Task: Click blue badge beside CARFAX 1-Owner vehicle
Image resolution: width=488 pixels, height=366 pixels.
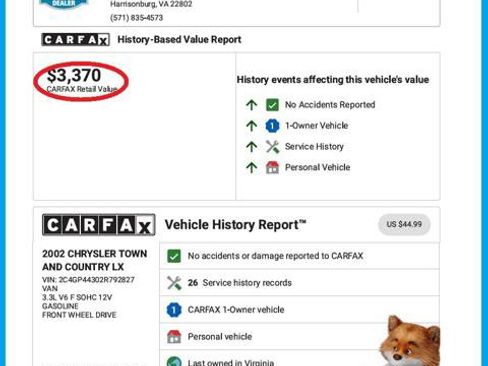Action: (174, 310)
